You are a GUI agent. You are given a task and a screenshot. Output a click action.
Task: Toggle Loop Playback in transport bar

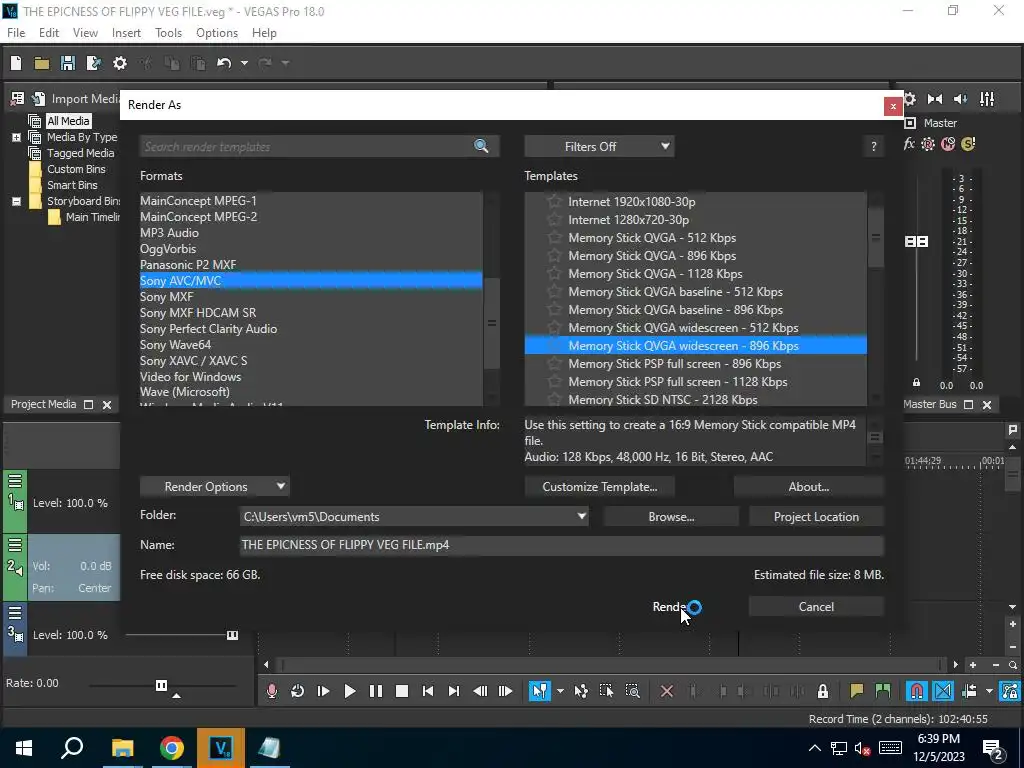tap(297, 691)
